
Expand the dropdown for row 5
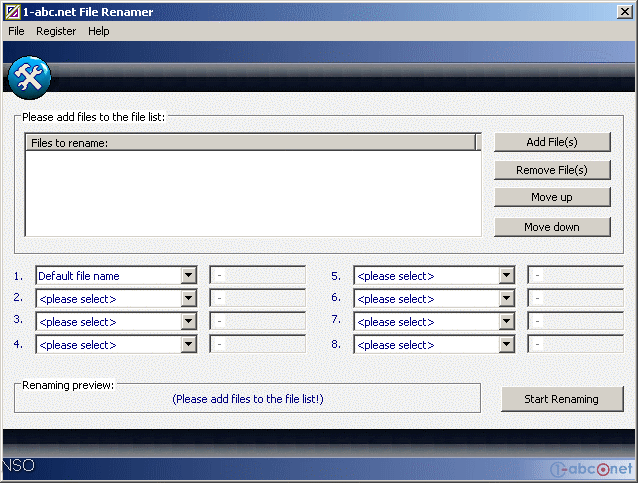pos(506,275)
